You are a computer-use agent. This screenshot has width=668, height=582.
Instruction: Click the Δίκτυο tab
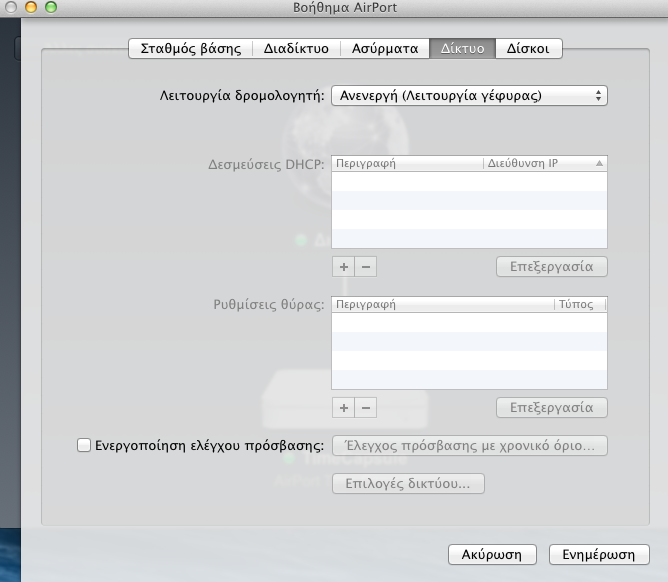pyautogui.click(x=462, y=49)
